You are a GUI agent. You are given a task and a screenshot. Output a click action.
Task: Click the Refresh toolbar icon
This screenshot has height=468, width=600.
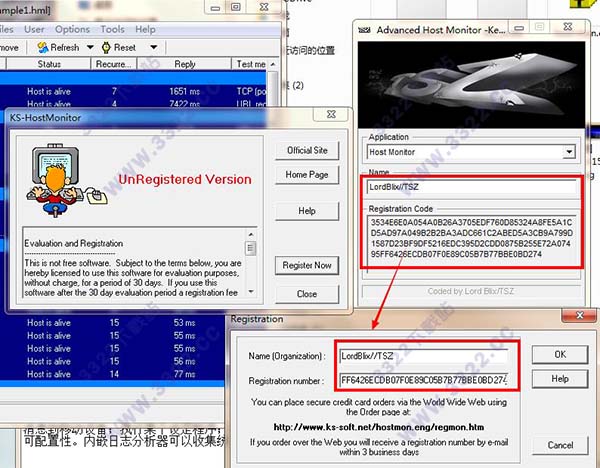pos(42,47)
